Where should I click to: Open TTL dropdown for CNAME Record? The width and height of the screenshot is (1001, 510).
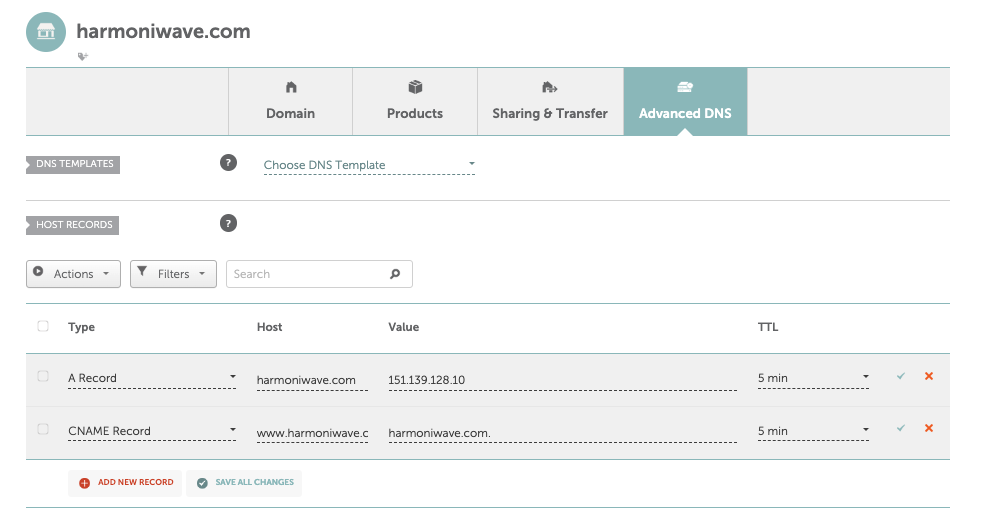(813, 431)
